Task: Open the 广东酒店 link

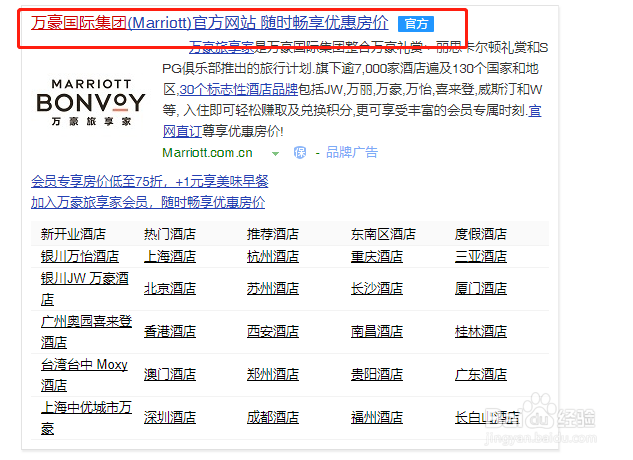Action: pos(480,375)
